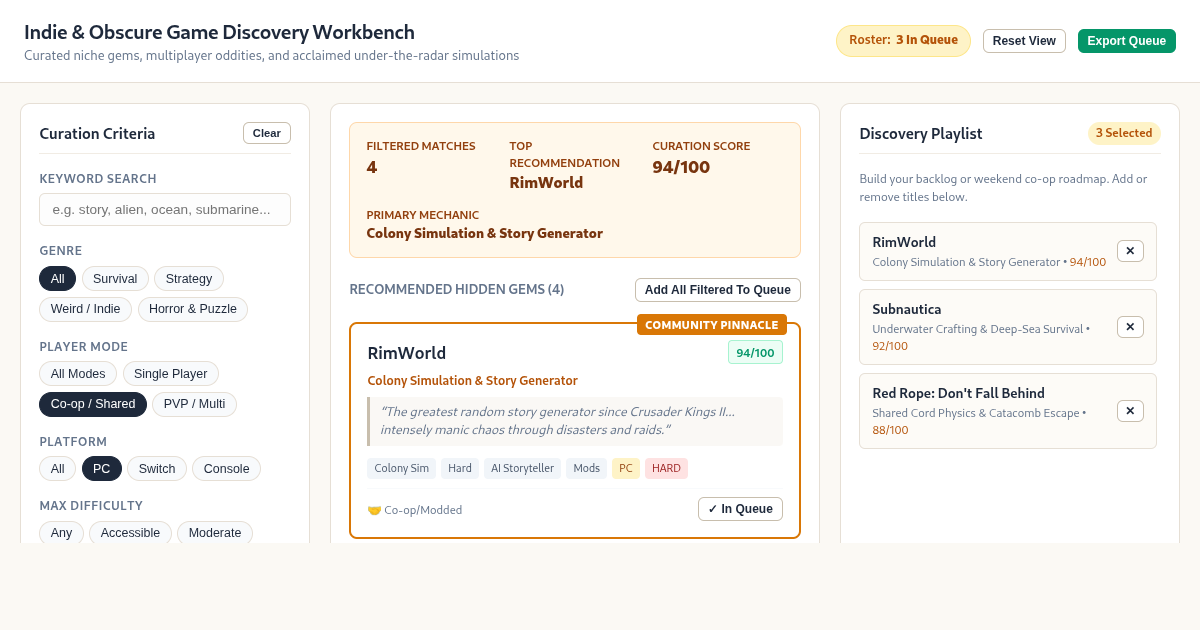The width and height of the screenshot is (1200, 630).
Task: Add All Filtered To Queue
Action: (718, 290)
